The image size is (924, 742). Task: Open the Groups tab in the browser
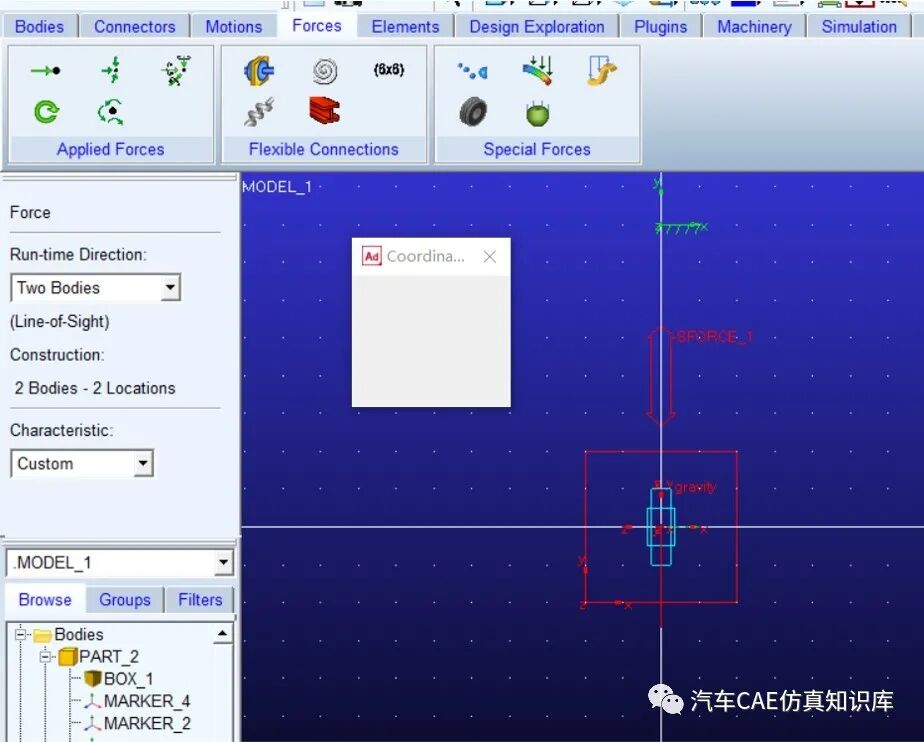[x=123, y=599]
